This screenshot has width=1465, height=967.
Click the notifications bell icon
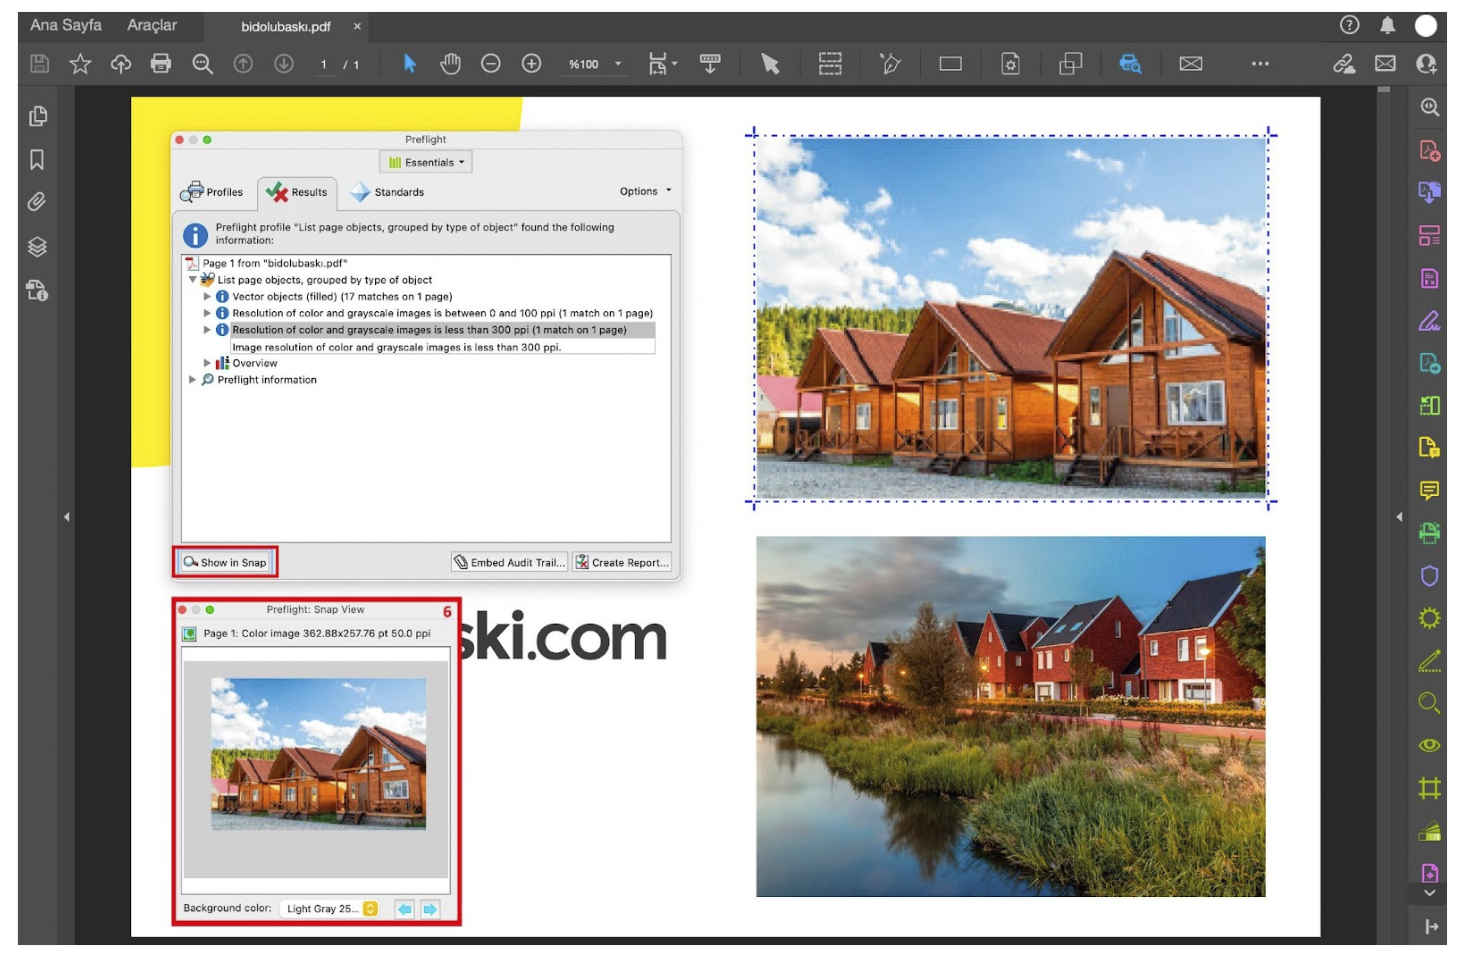[x=1387, y=26]
